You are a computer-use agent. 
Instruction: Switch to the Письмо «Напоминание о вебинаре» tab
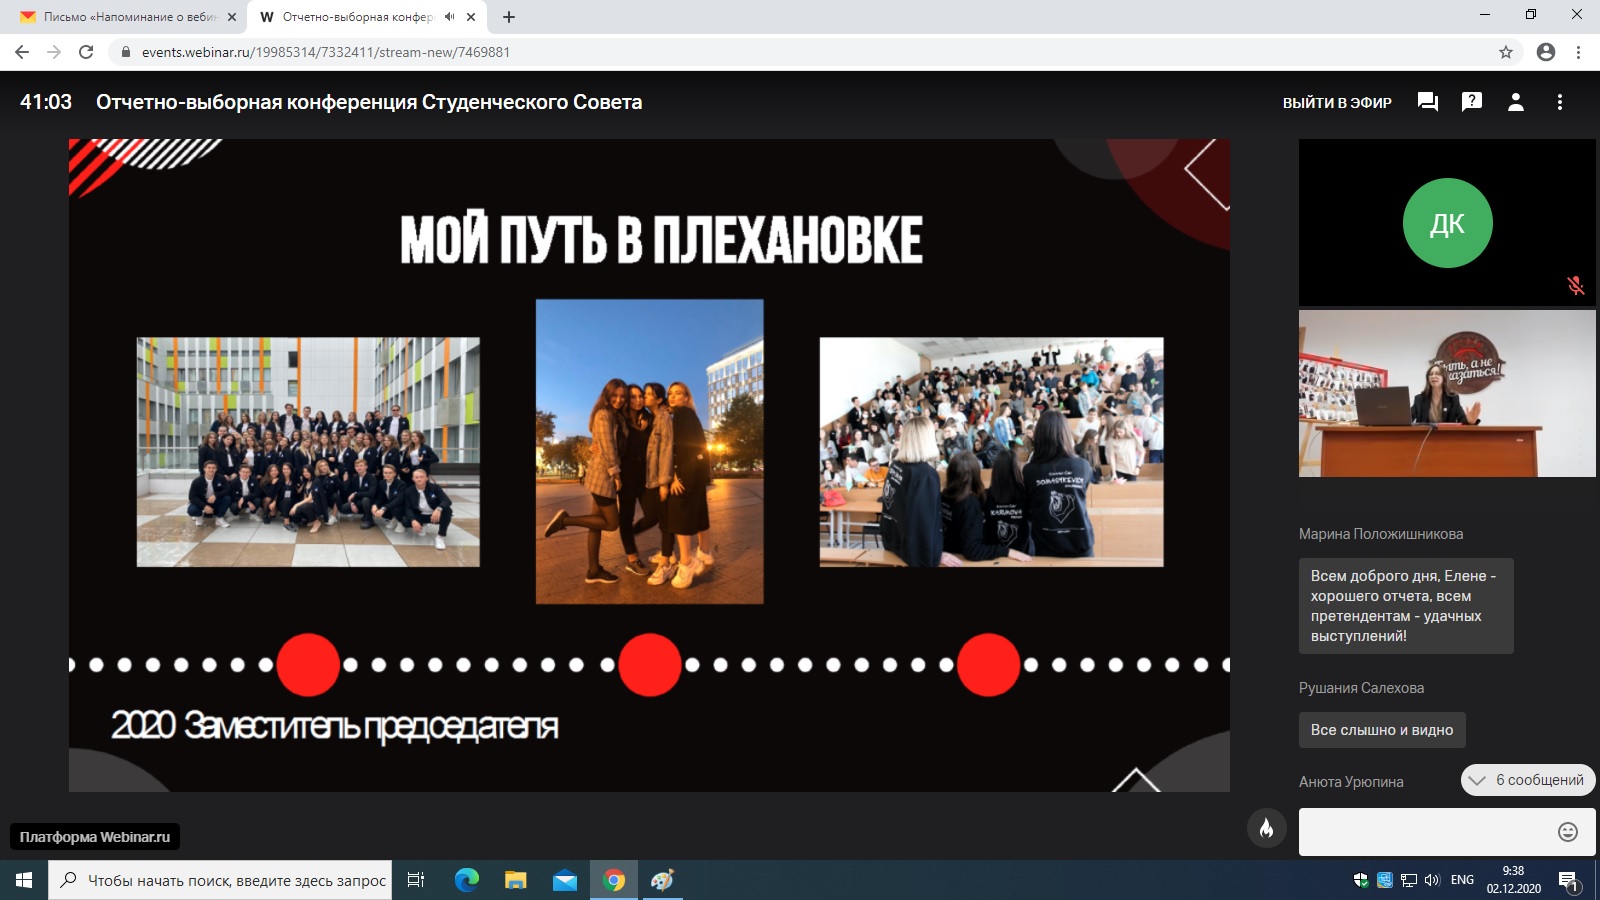[130, 17]
